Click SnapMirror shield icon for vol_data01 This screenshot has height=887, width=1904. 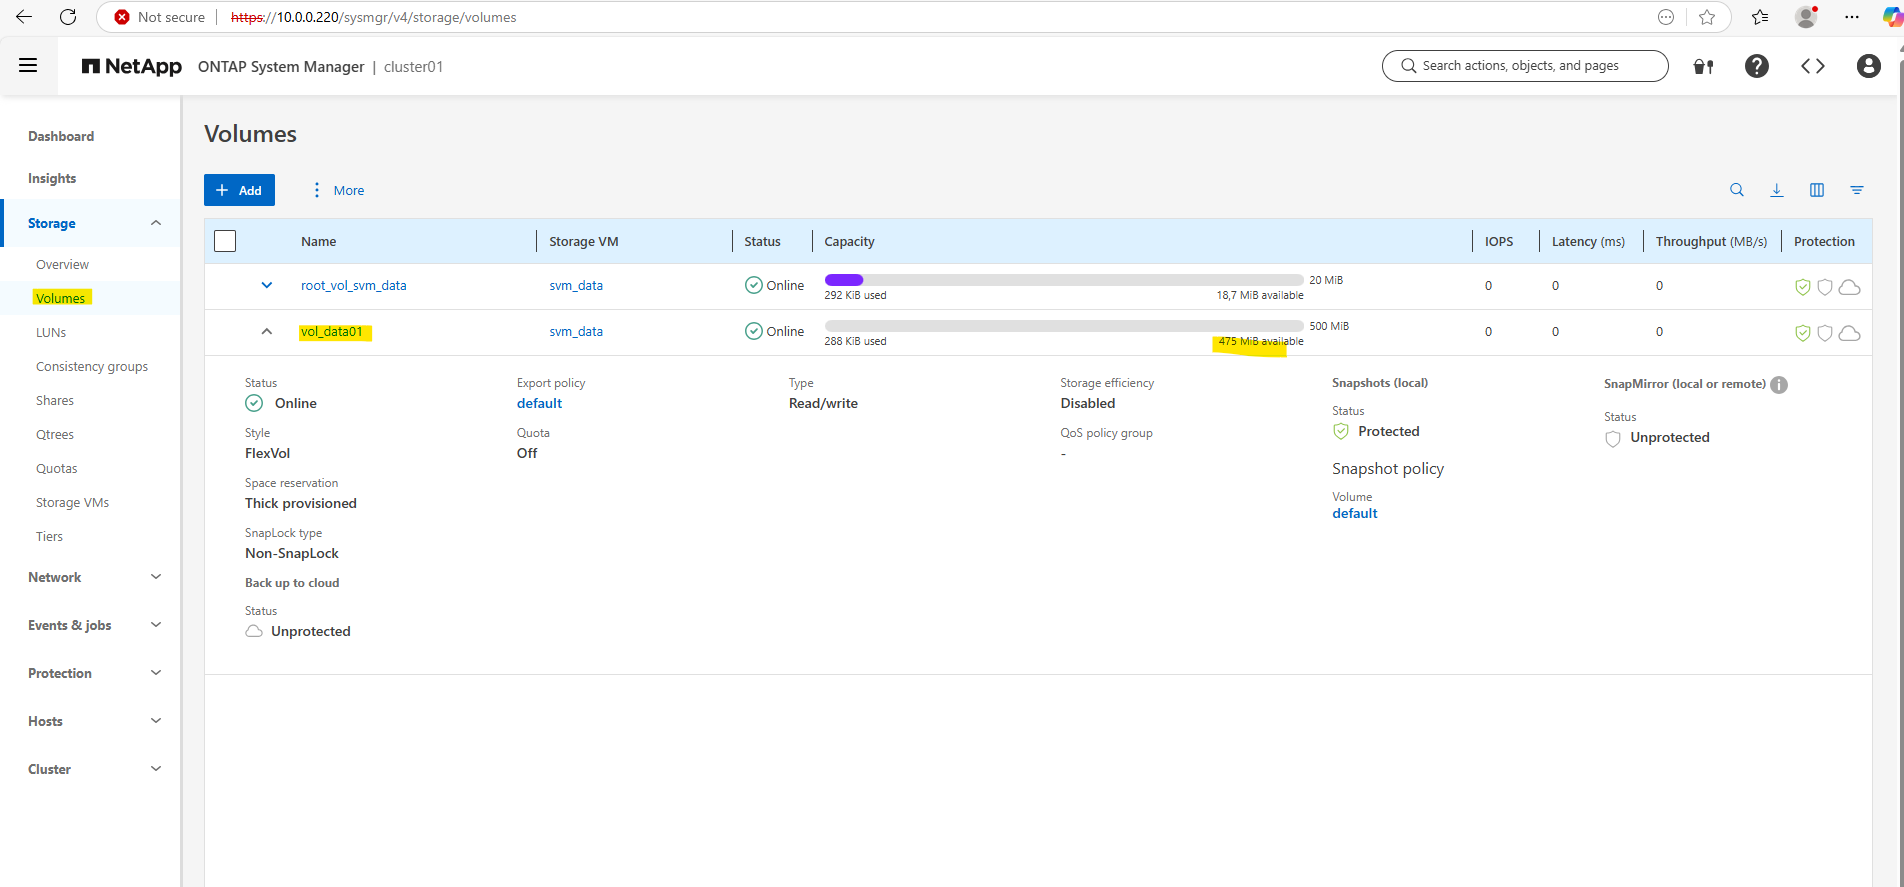(x=1825, y=333)
